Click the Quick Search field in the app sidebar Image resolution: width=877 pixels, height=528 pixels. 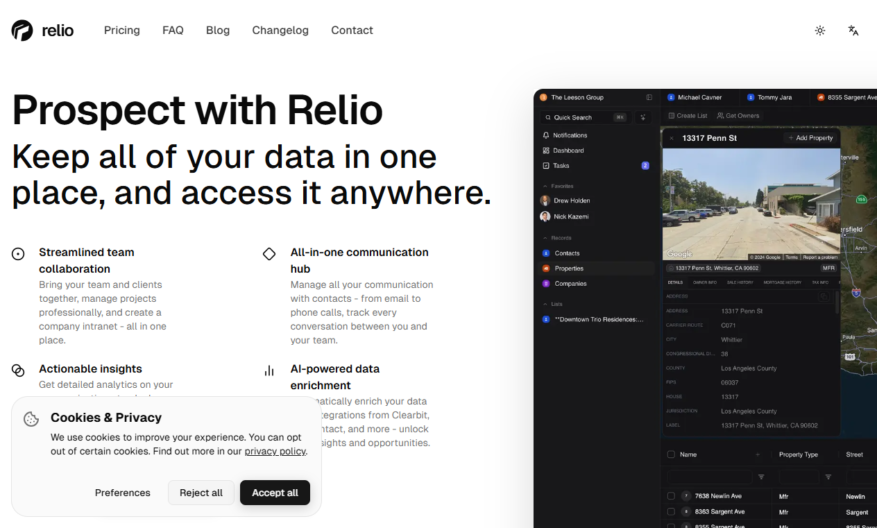[x=585, y=117]
